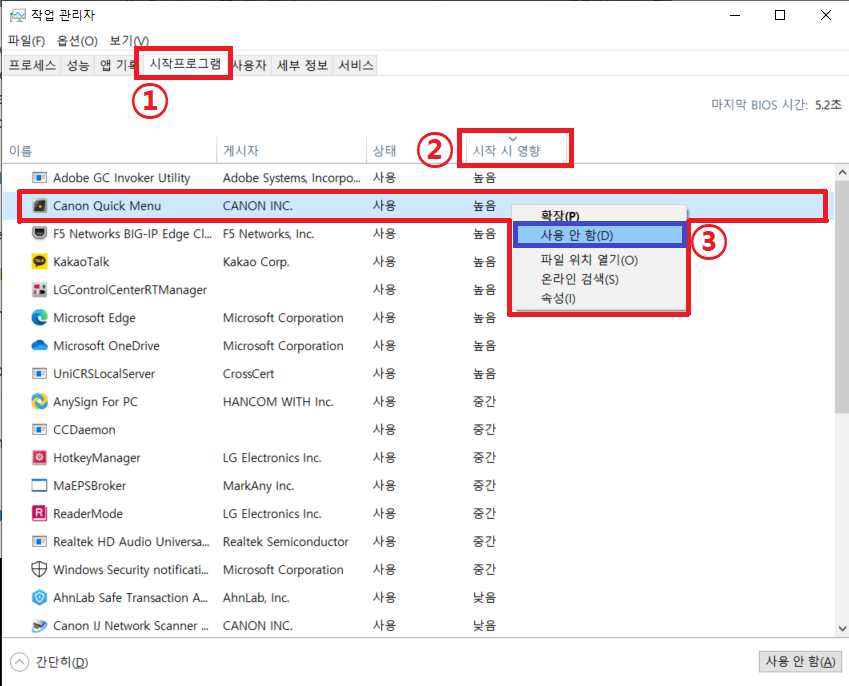849x686 pixels.
Task: Click the Task Manager title bar icon
Action: [x=17, y=15]
